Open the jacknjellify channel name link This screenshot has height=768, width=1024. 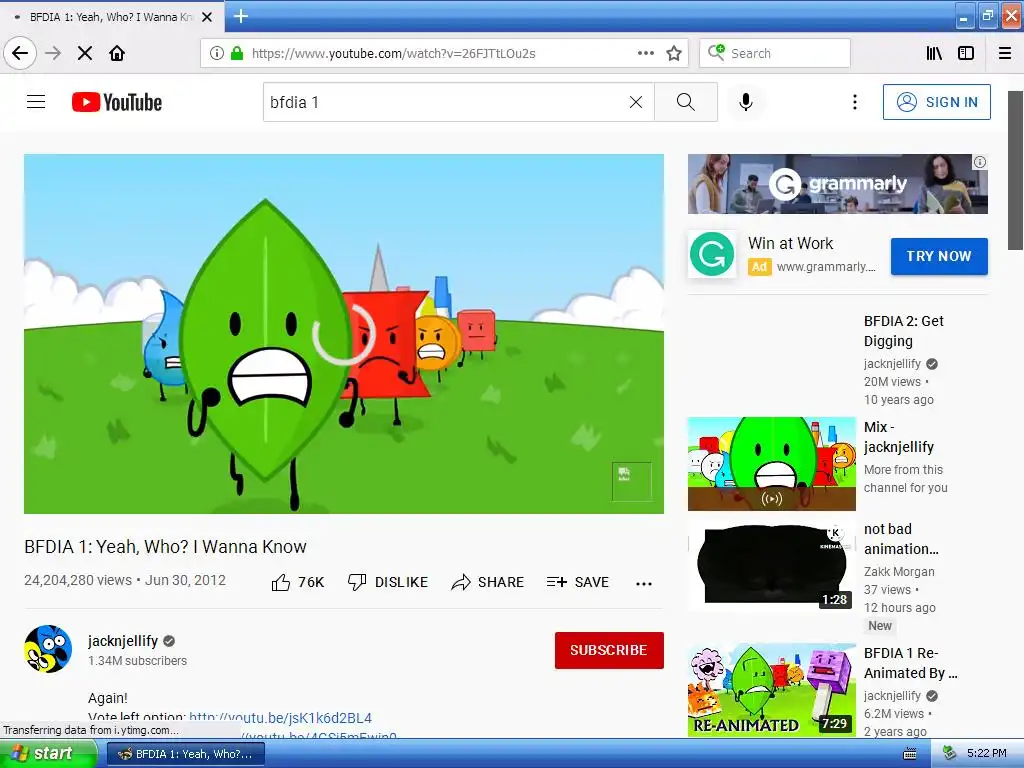123,641
